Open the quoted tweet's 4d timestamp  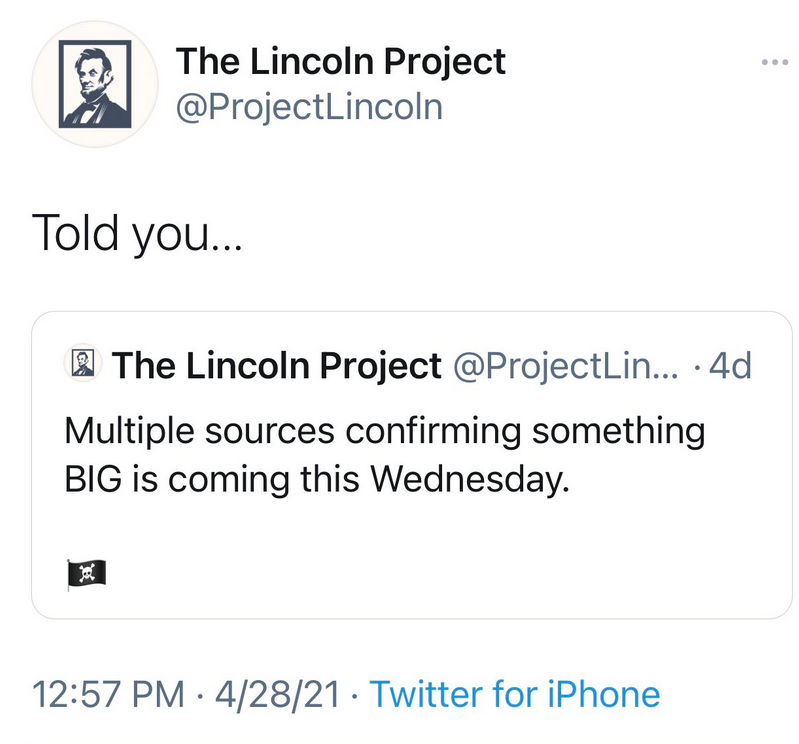click(730, 366)
